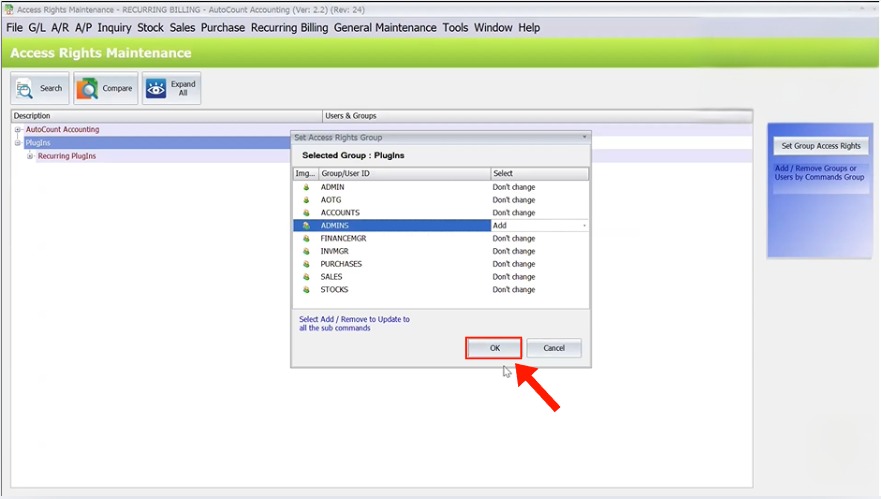Screen dimensions: 881x499
Task: Select the INVMGR group row
Action: [441, 251]
